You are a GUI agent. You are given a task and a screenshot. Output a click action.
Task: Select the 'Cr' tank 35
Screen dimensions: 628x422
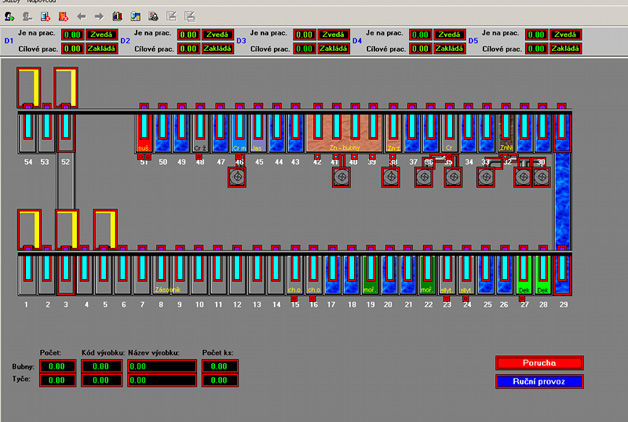449,133
